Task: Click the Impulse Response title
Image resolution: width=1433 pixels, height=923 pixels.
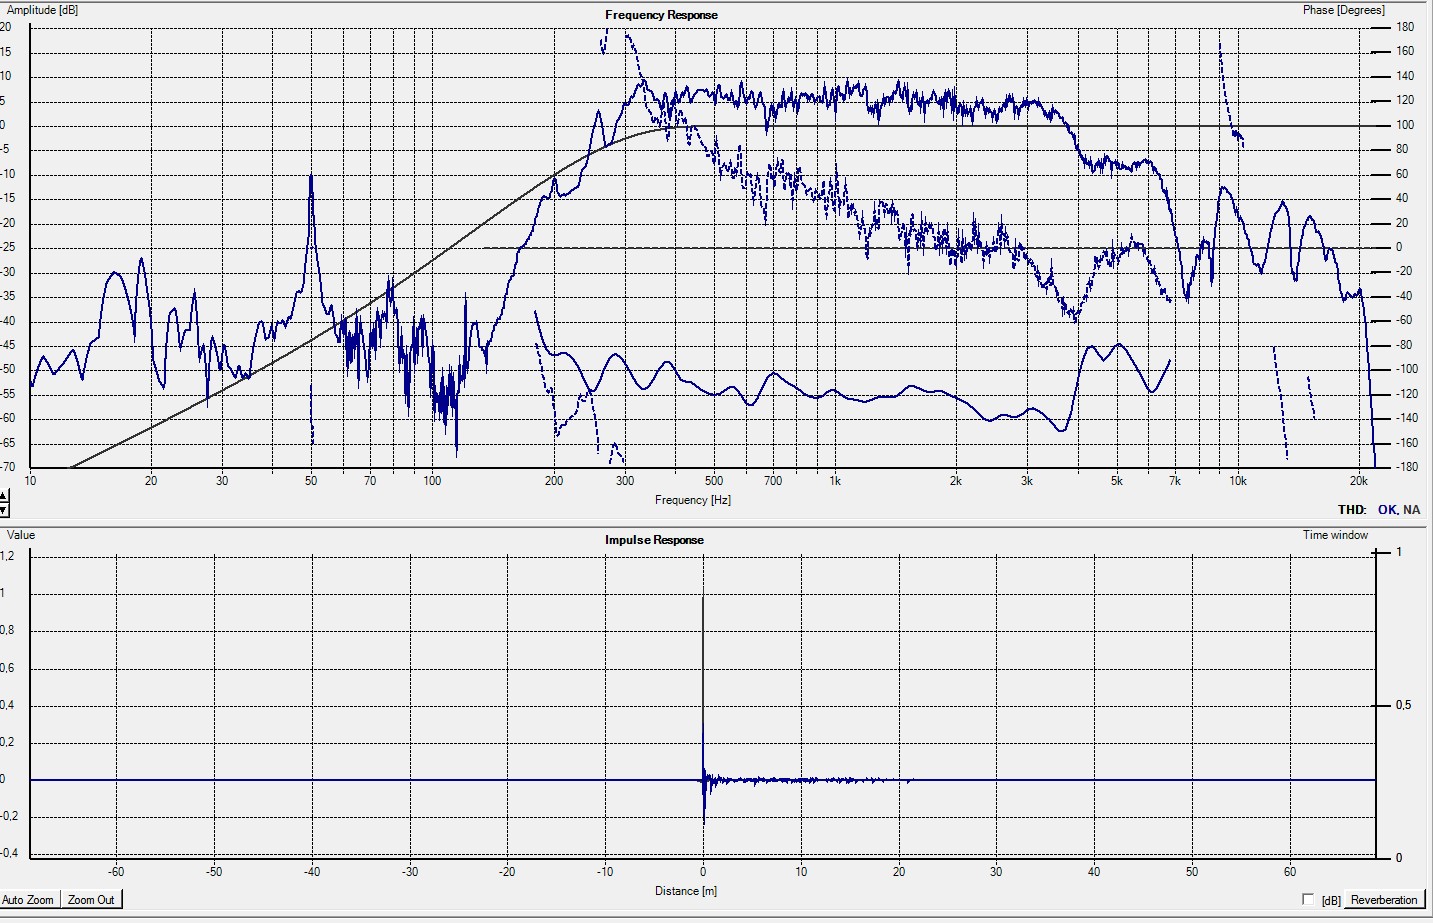Action: tap(654, 540)
